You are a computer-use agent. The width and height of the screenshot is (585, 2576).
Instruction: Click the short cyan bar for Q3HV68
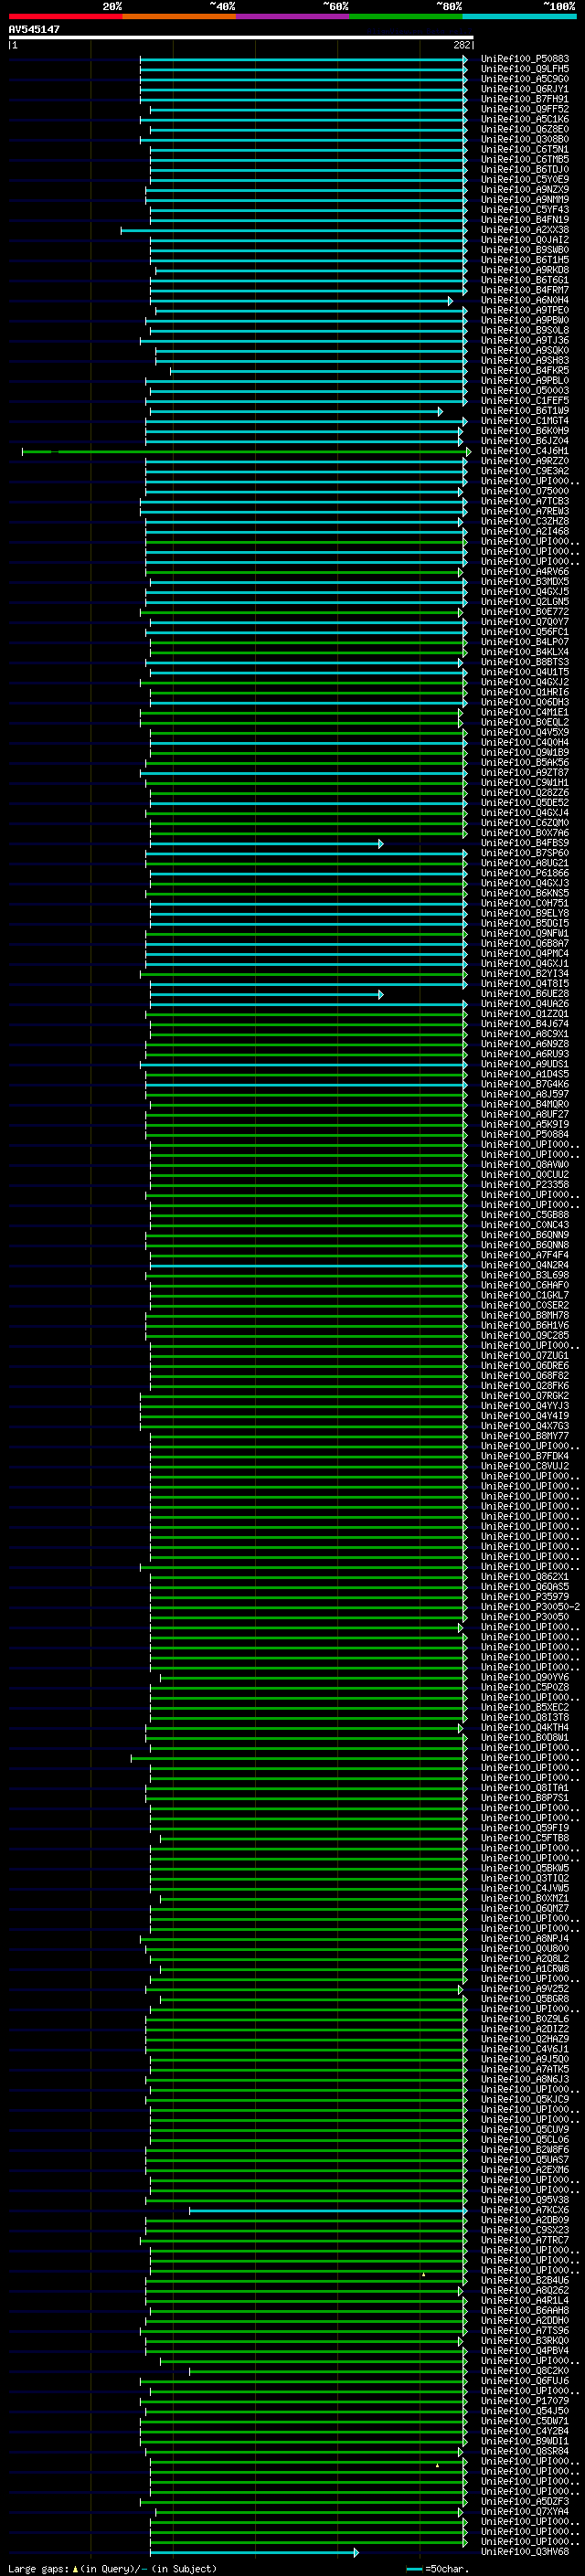click(254, 2552)
